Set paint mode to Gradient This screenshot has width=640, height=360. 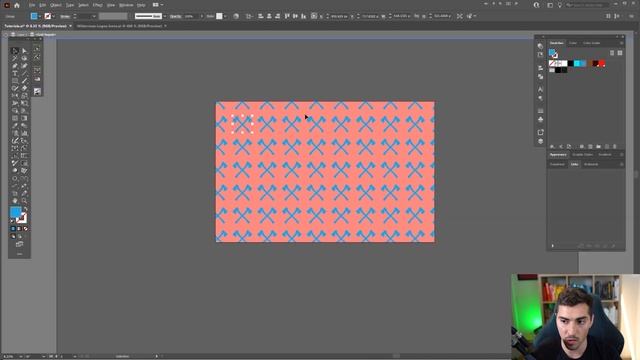tap(19, 229)
